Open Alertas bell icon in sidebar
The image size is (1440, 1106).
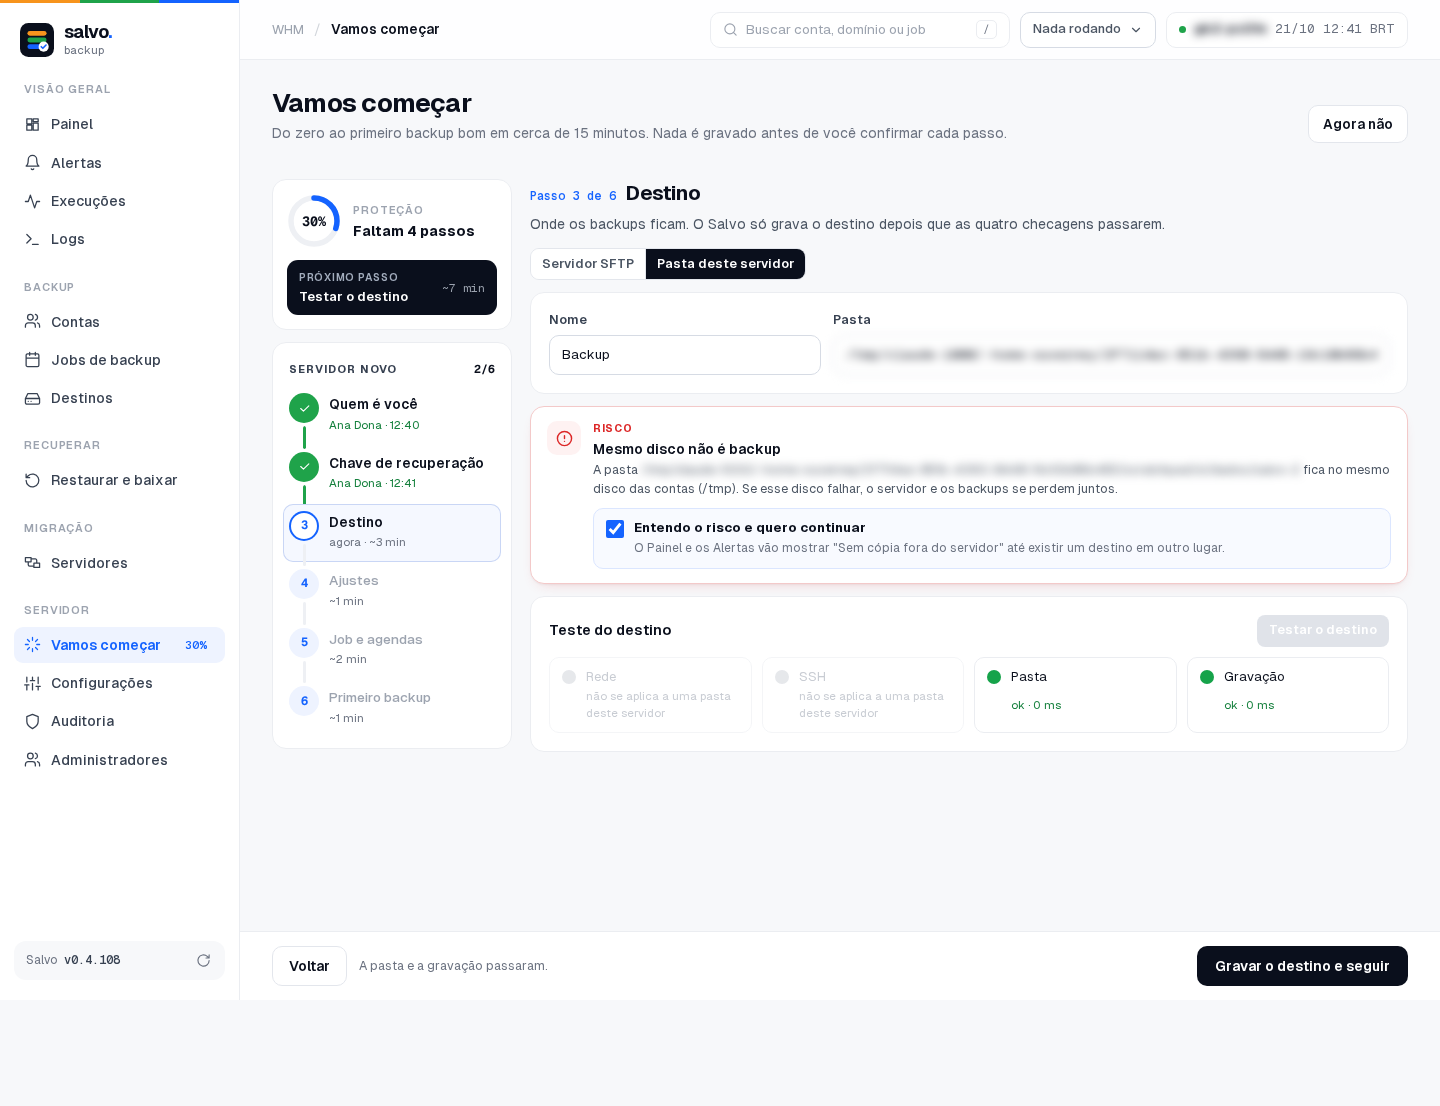(32, 163)
